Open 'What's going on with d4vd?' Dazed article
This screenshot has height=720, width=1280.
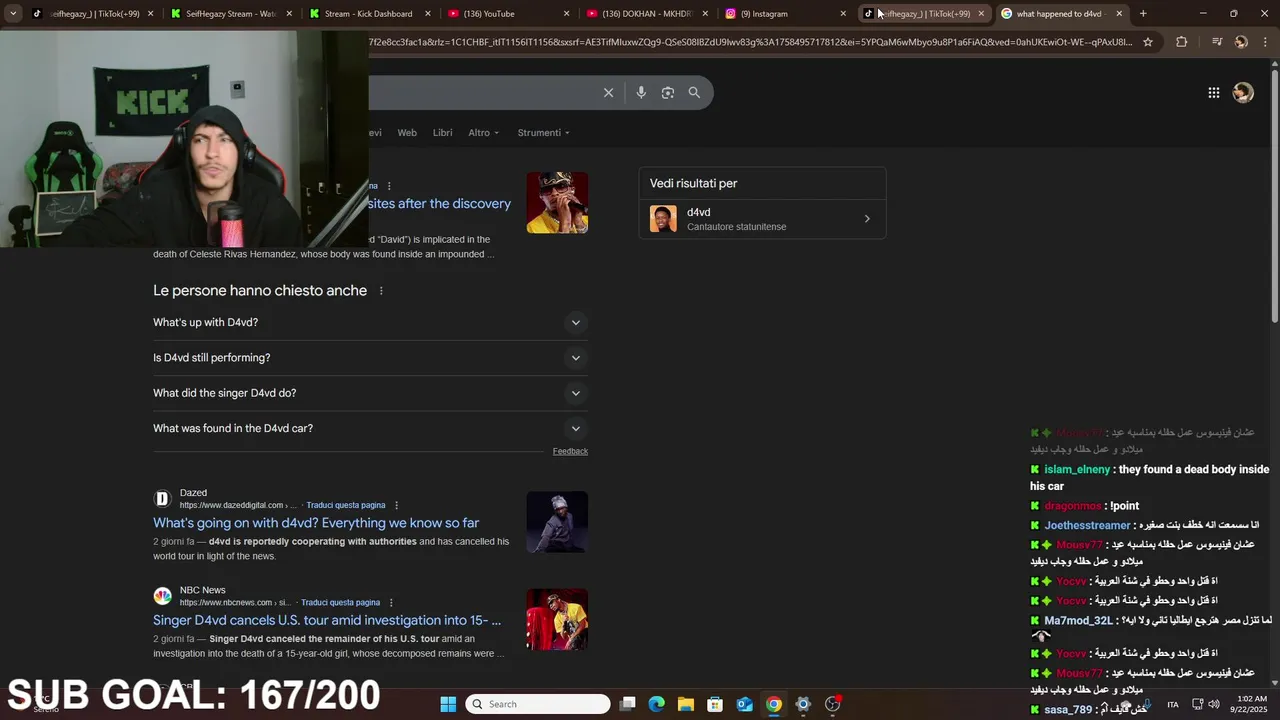(x=316, y=523)
